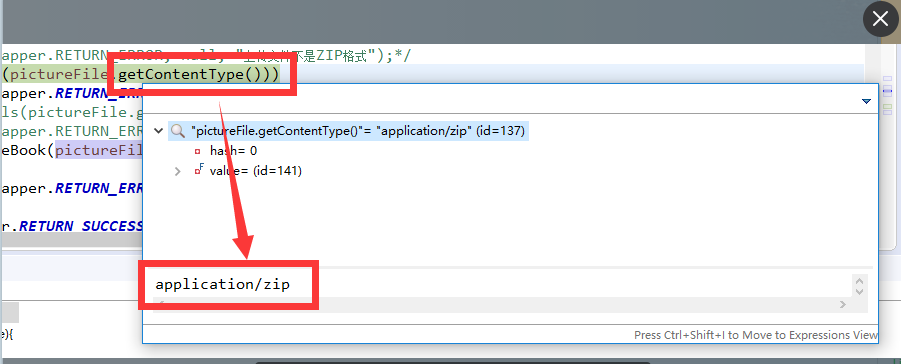This screenshot has height=364, width=901.
Task: Click the 'Press Ctrl+Shift+I to Move to Expressions View' status text
Action: point(756,335)
